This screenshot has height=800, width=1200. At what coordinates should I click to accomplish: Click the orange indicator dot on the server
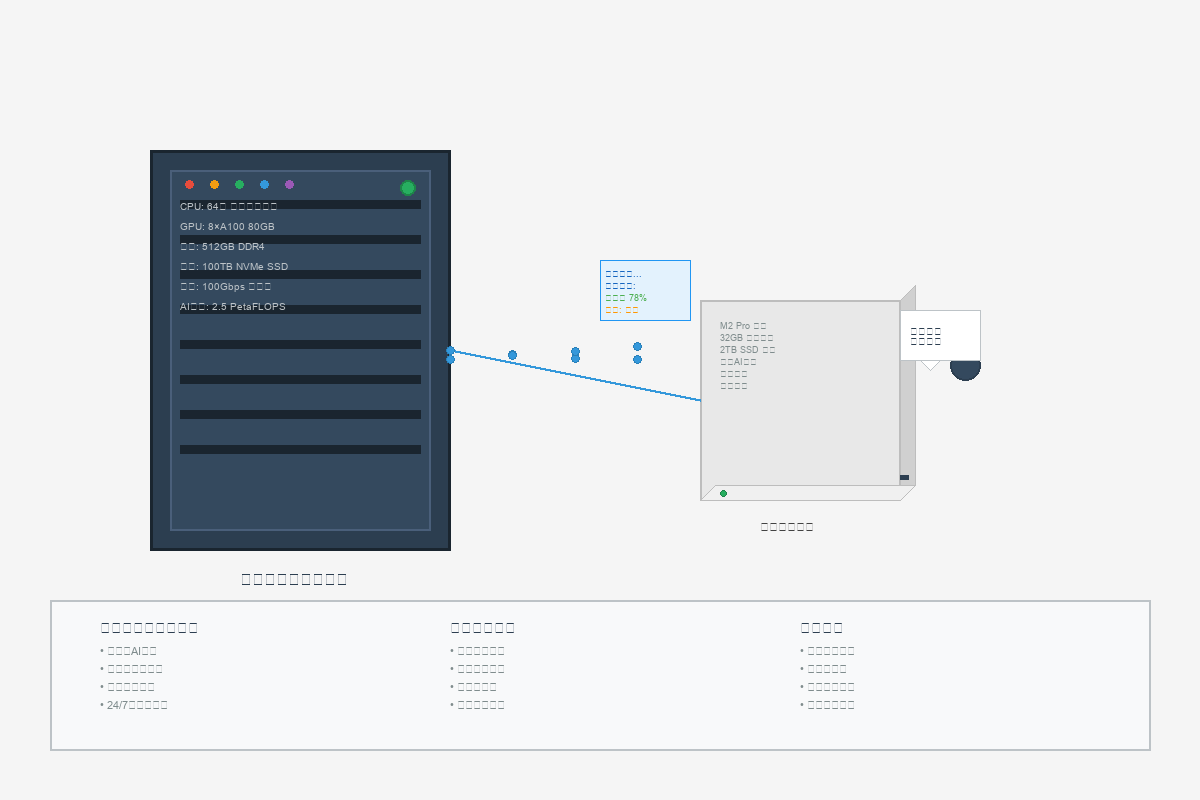(x=214, y=184)
